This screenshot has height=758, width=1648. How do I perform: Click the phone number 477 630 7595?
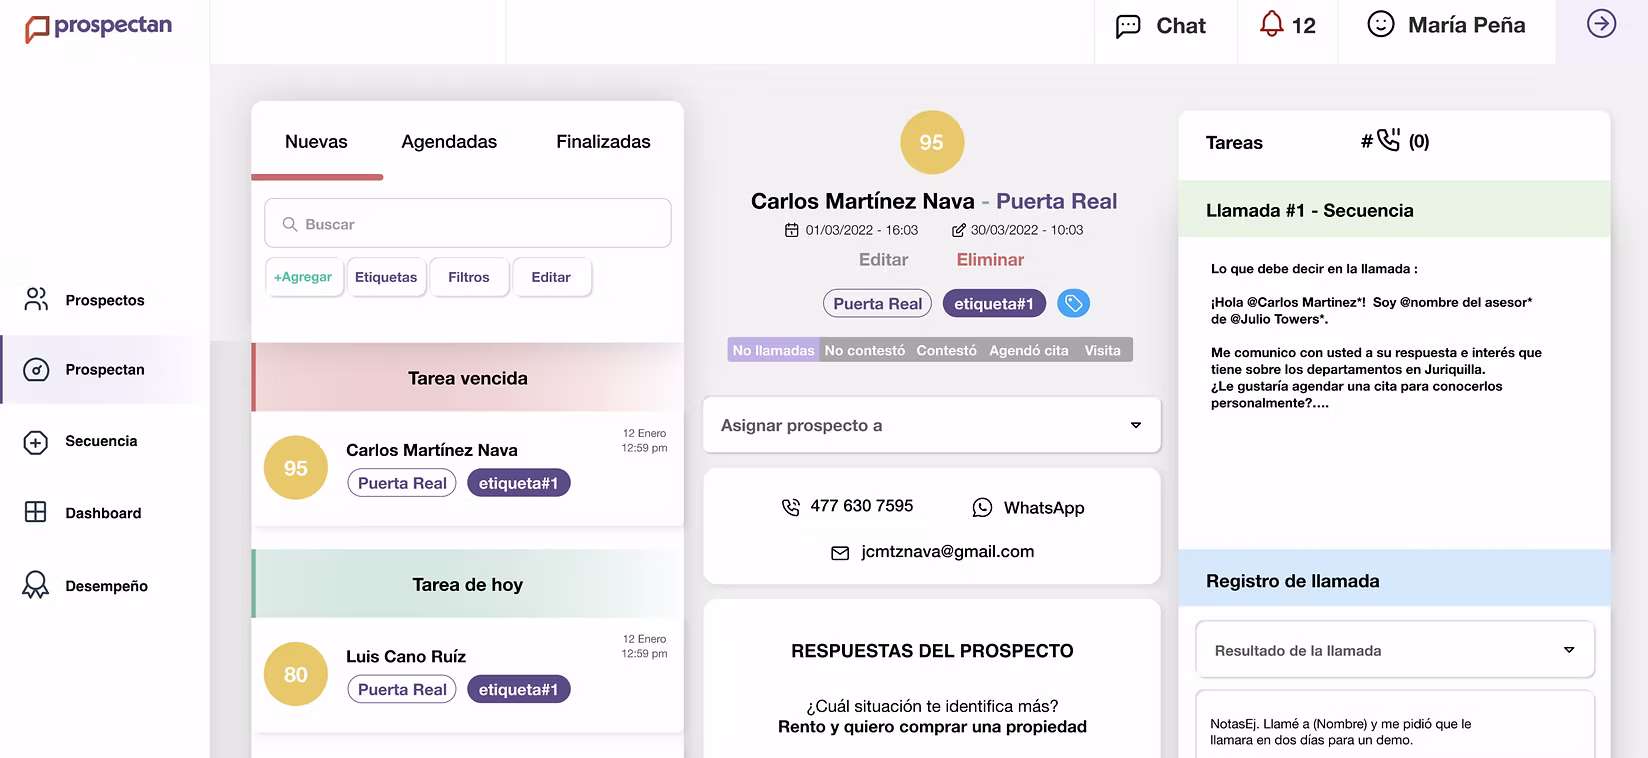862,506
